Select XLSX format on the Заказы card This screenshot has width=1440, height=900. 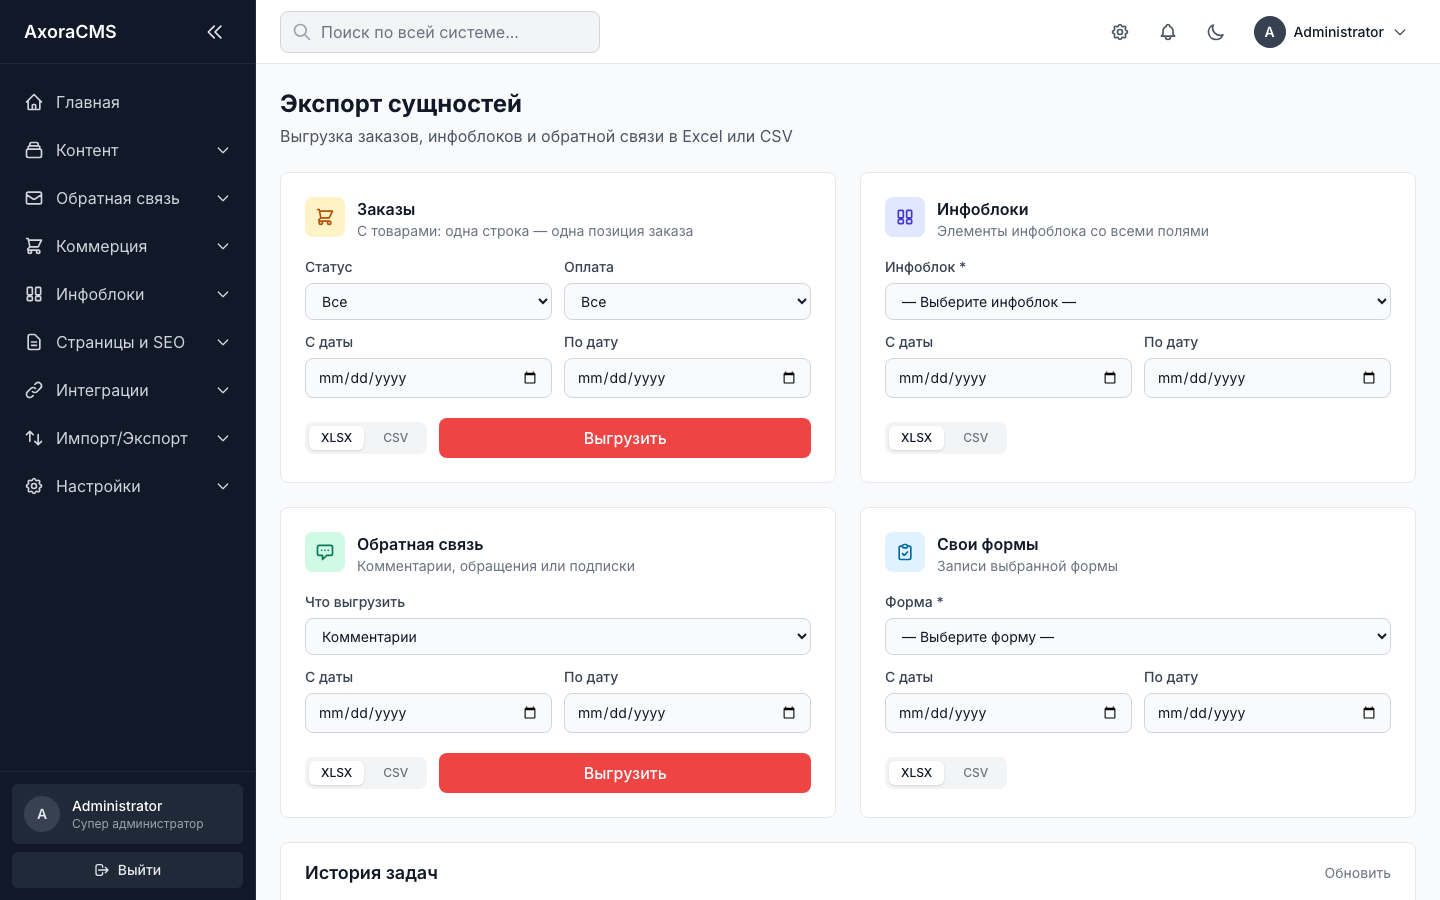337,438
